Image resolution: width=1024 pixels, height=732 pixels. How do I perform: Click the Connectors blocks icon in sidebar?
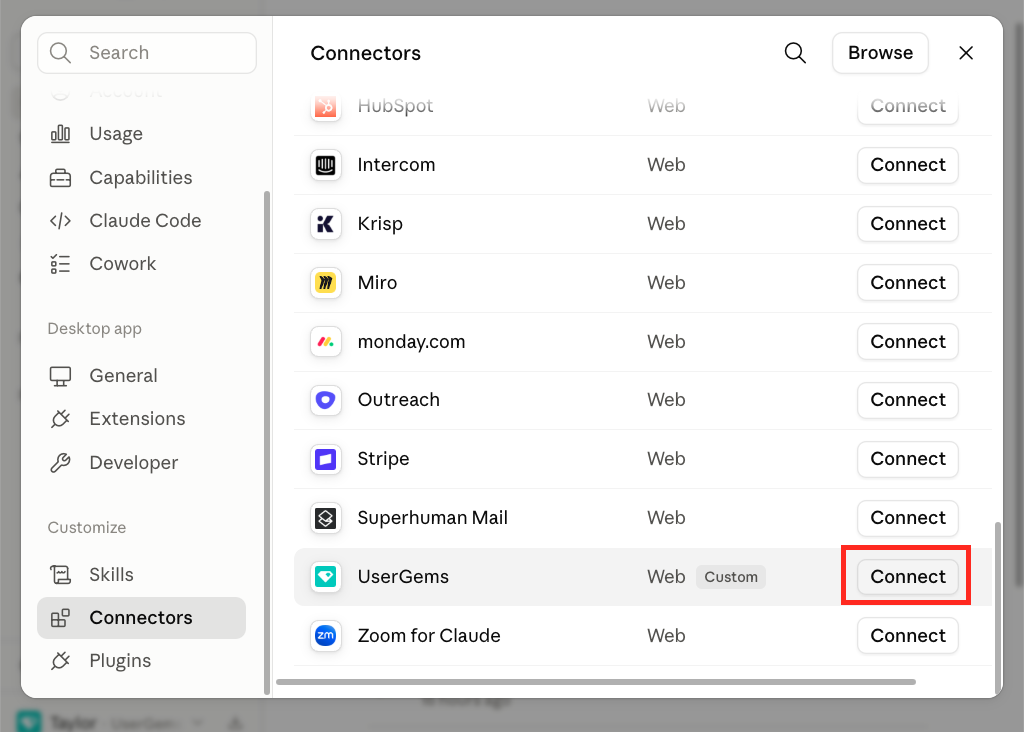point(60,618)
